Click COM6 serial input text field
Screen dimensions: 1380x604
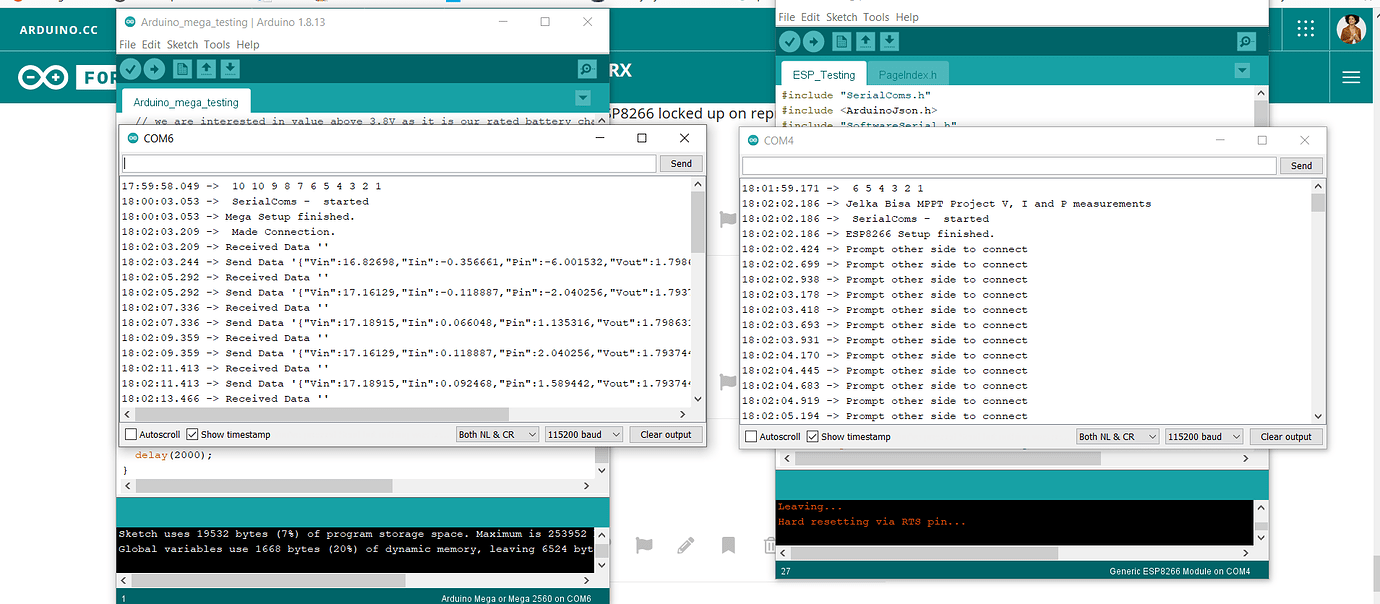[x=389, y=163]
